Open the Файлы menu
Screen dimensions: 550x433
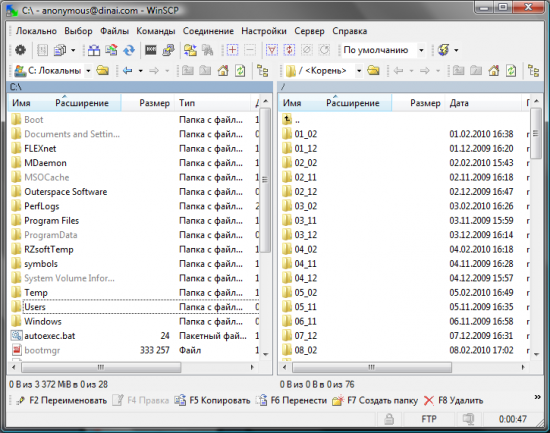click(x=114, y=31)
